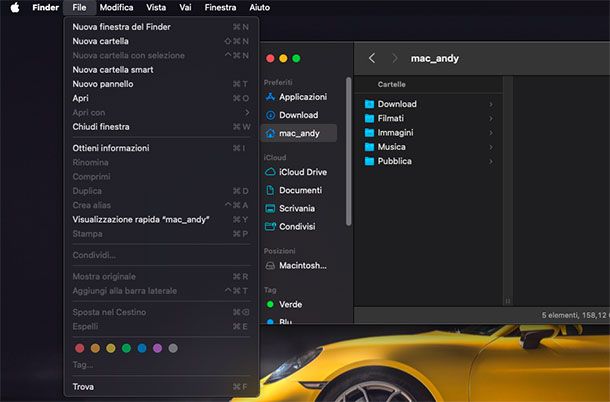Image resolution: width=610 pixels, height=402 pixels.
Task: Expand the Musica folder chevron
Action: pyautogui.click(x=491, y=147)
